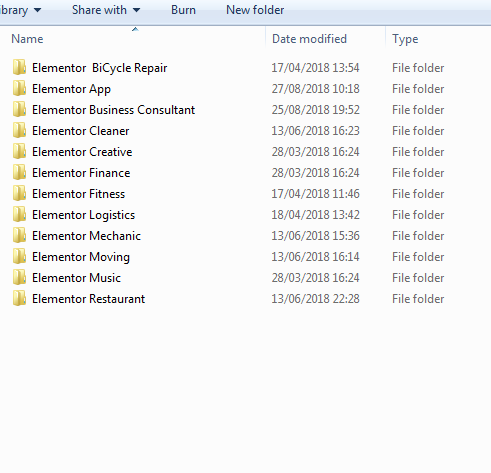Click the Elementor Mechanic folder icon
This screenshot has width=491, height=473.
click(19, 235)
